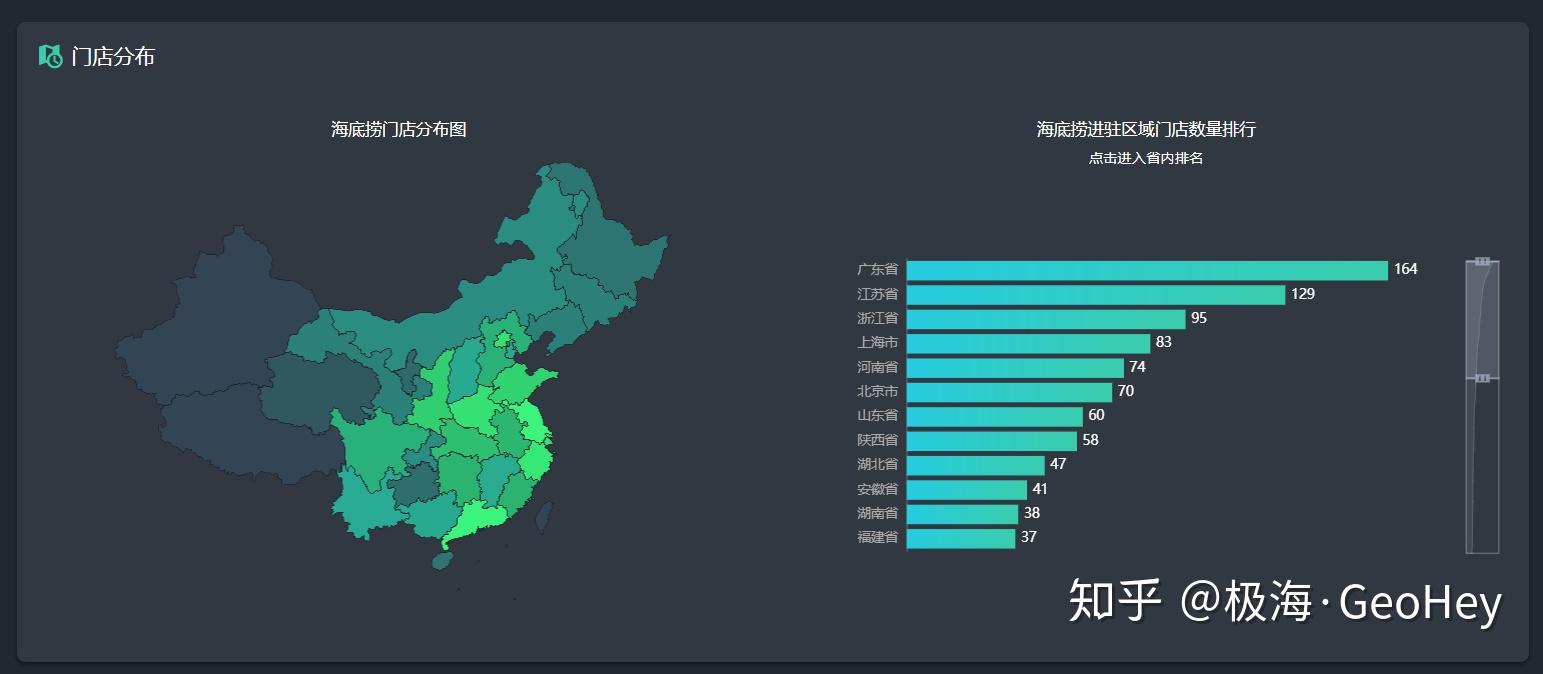Viewport: 1543px width, 674px height.
Task: Click the 门店分布 panel heading
Action: click(113, 57)
